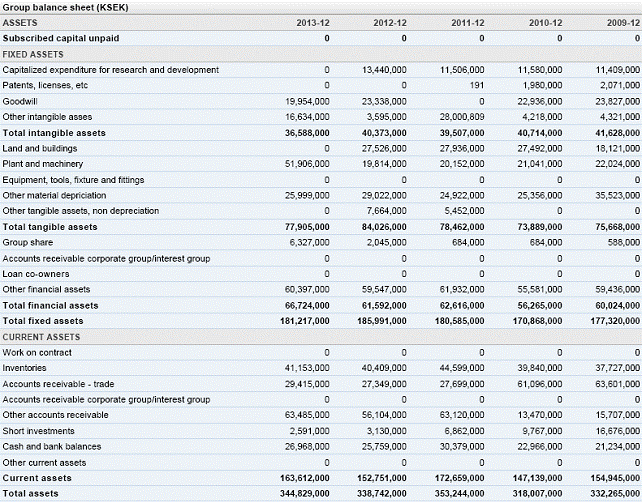Viewport: 642px width, 503px height.
Task: Select the CURRENT ASSETS section header
Action: coord(40,337)
